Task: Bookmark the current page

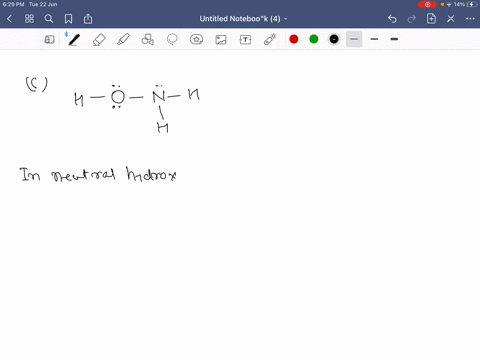Action: 68,19
